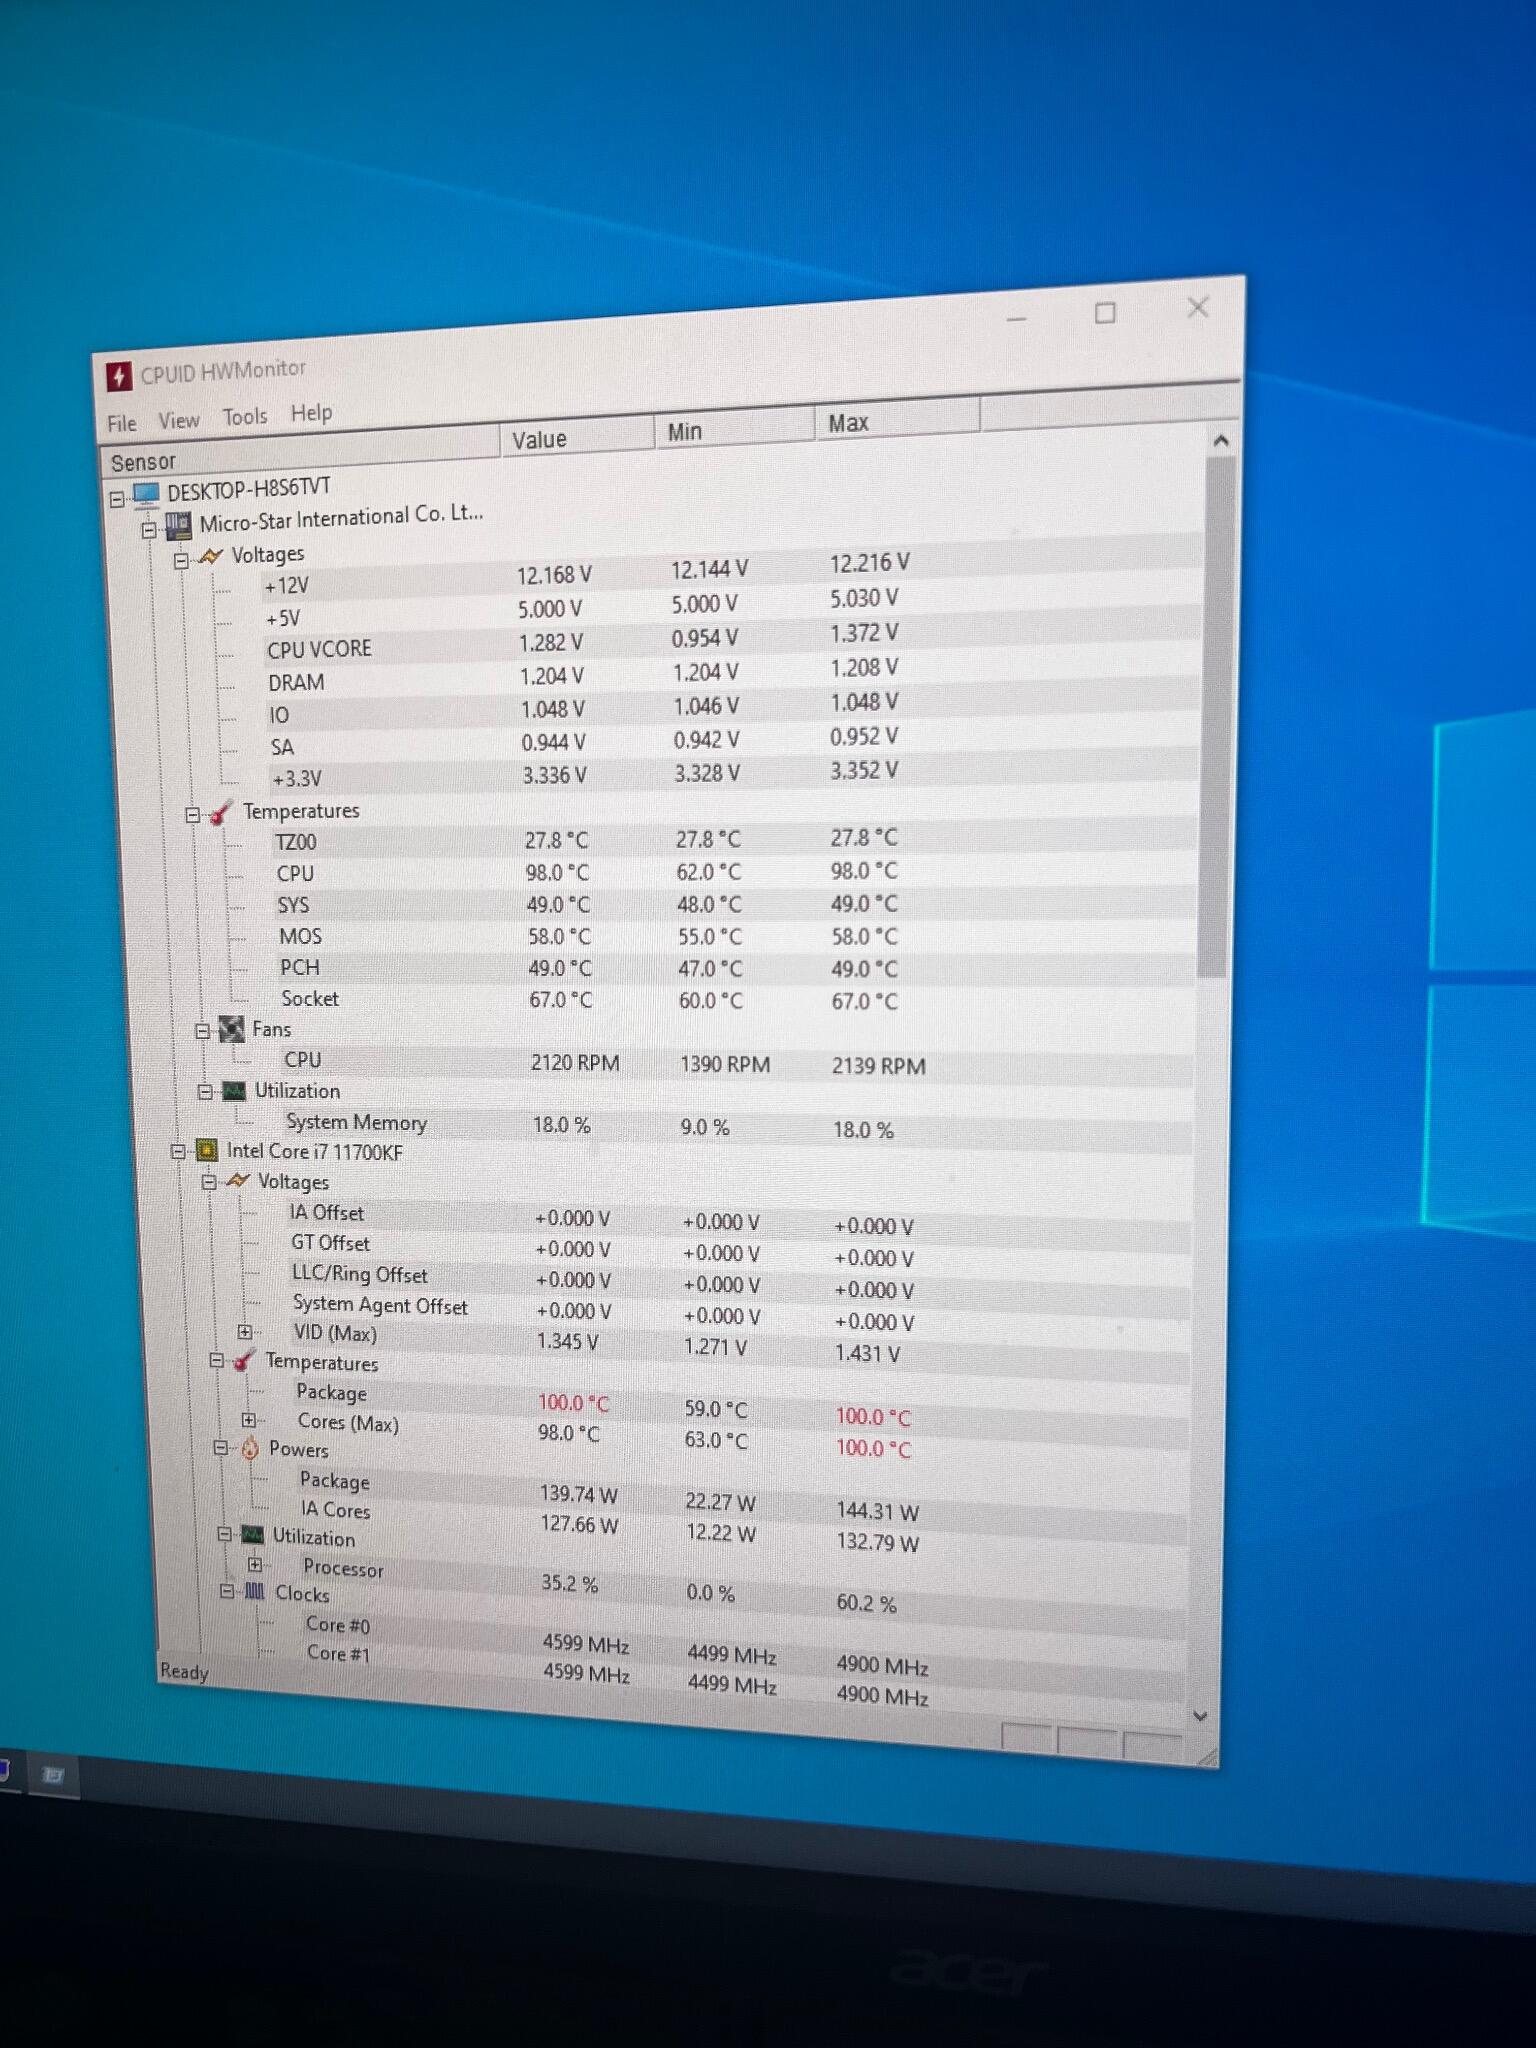The height and width of the screenshot is (2048, 1536).
Task: Click the vertical scrollbar thumb
Action: click(1216, 716)
